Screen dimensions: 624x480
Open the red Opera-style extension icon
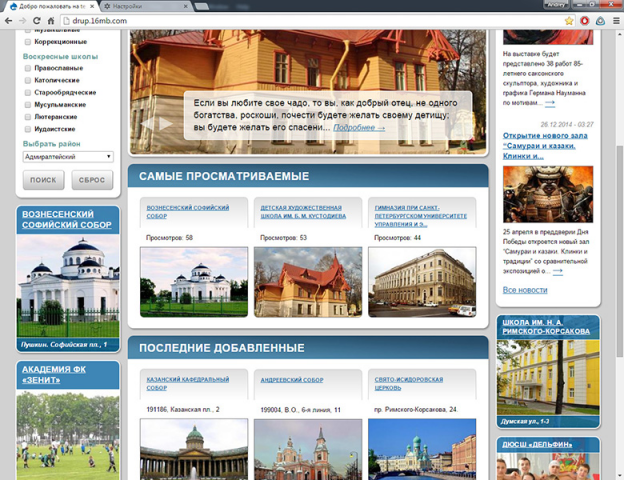pyautogui.click(x=584, y=21)
